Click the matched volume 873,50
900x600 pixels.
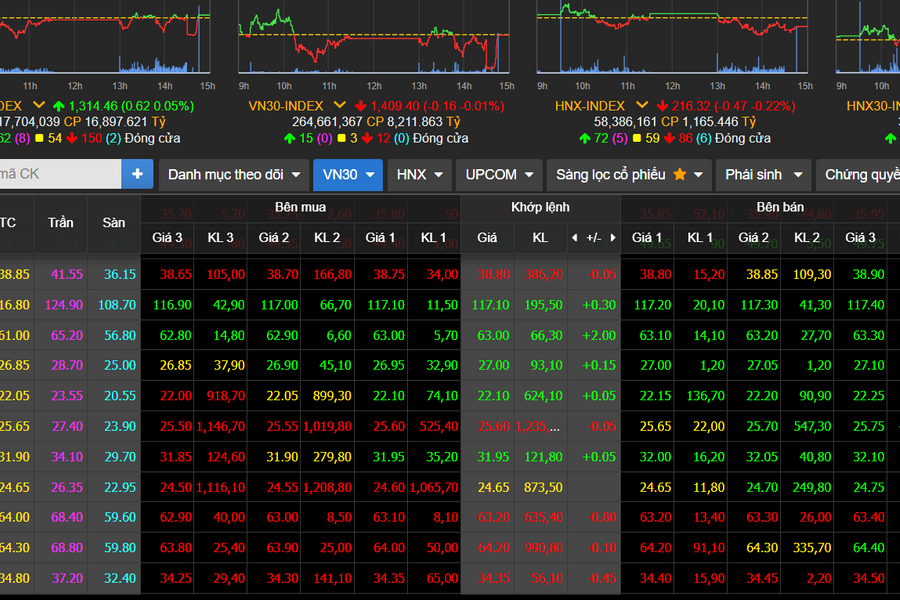click(x=543, y=487)
